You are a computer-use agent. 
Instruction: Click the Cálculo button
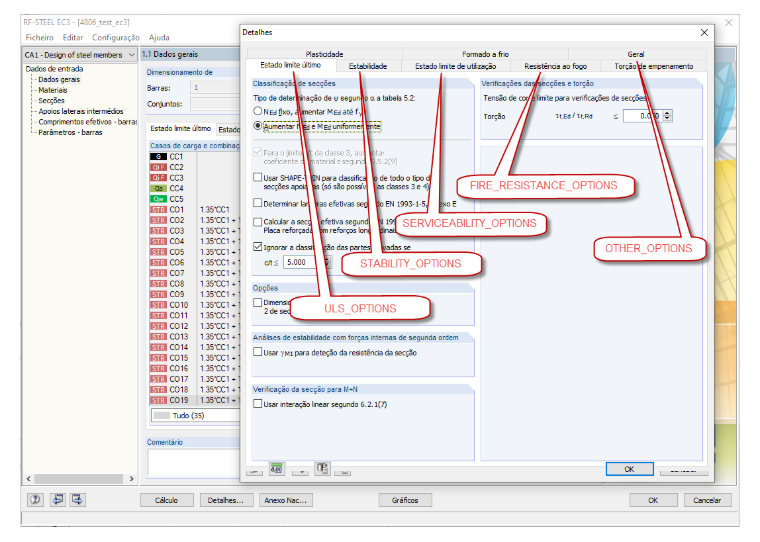pos(167,500)
